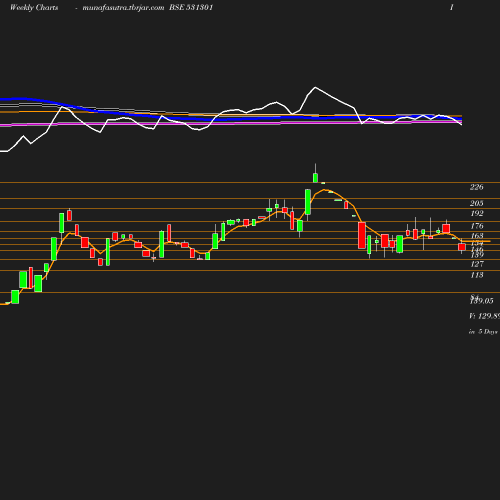Click the "V: 129.89" volume value

click(484, 316)
